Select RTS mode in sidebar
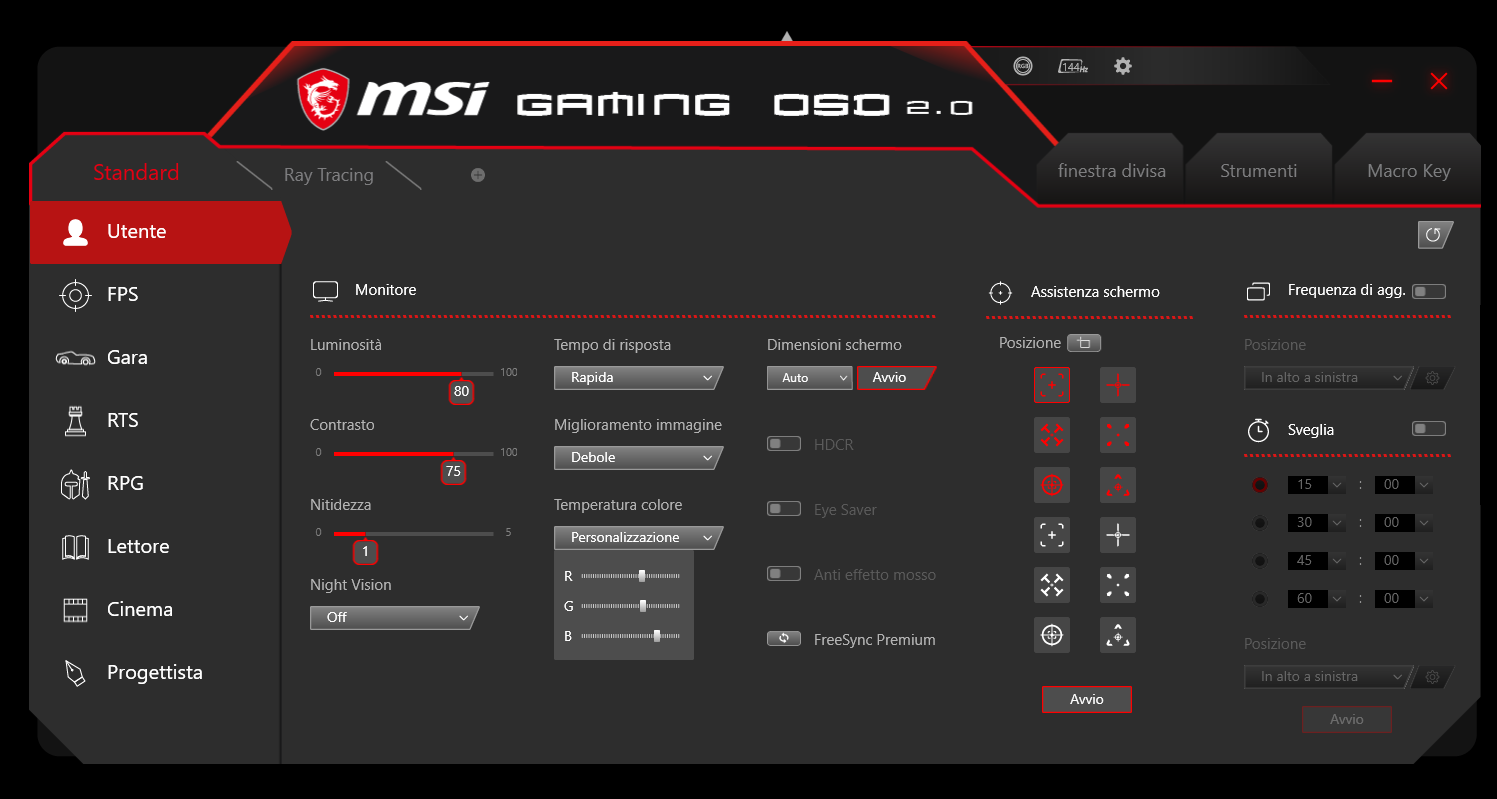The height and width of the screenshot is (799, 1497). (155, 421)
